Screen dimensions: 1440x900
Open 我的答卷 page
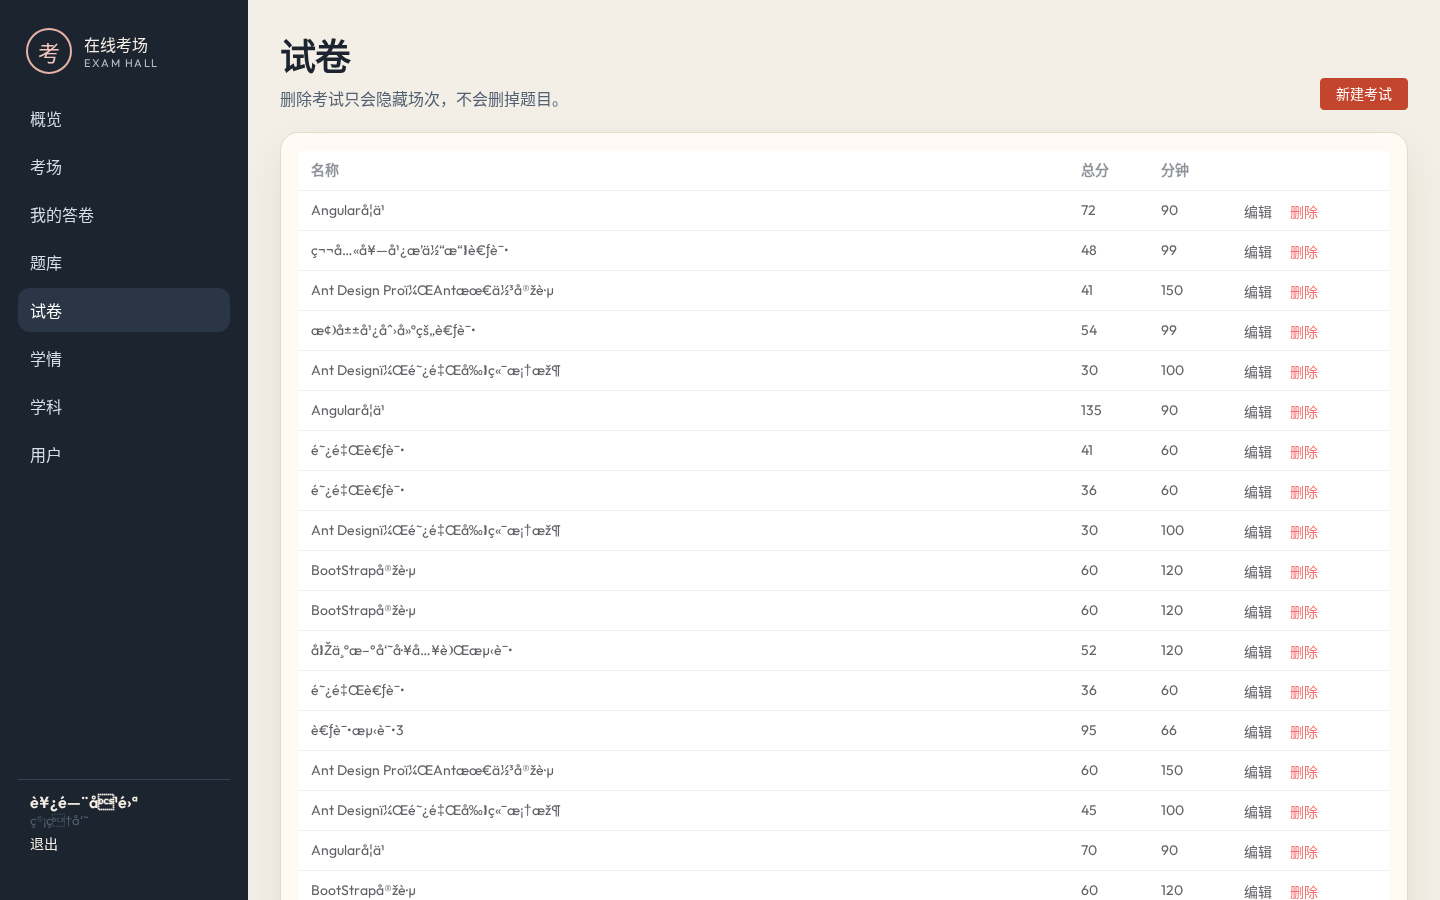pyautogui.click(x=124, y=215)
